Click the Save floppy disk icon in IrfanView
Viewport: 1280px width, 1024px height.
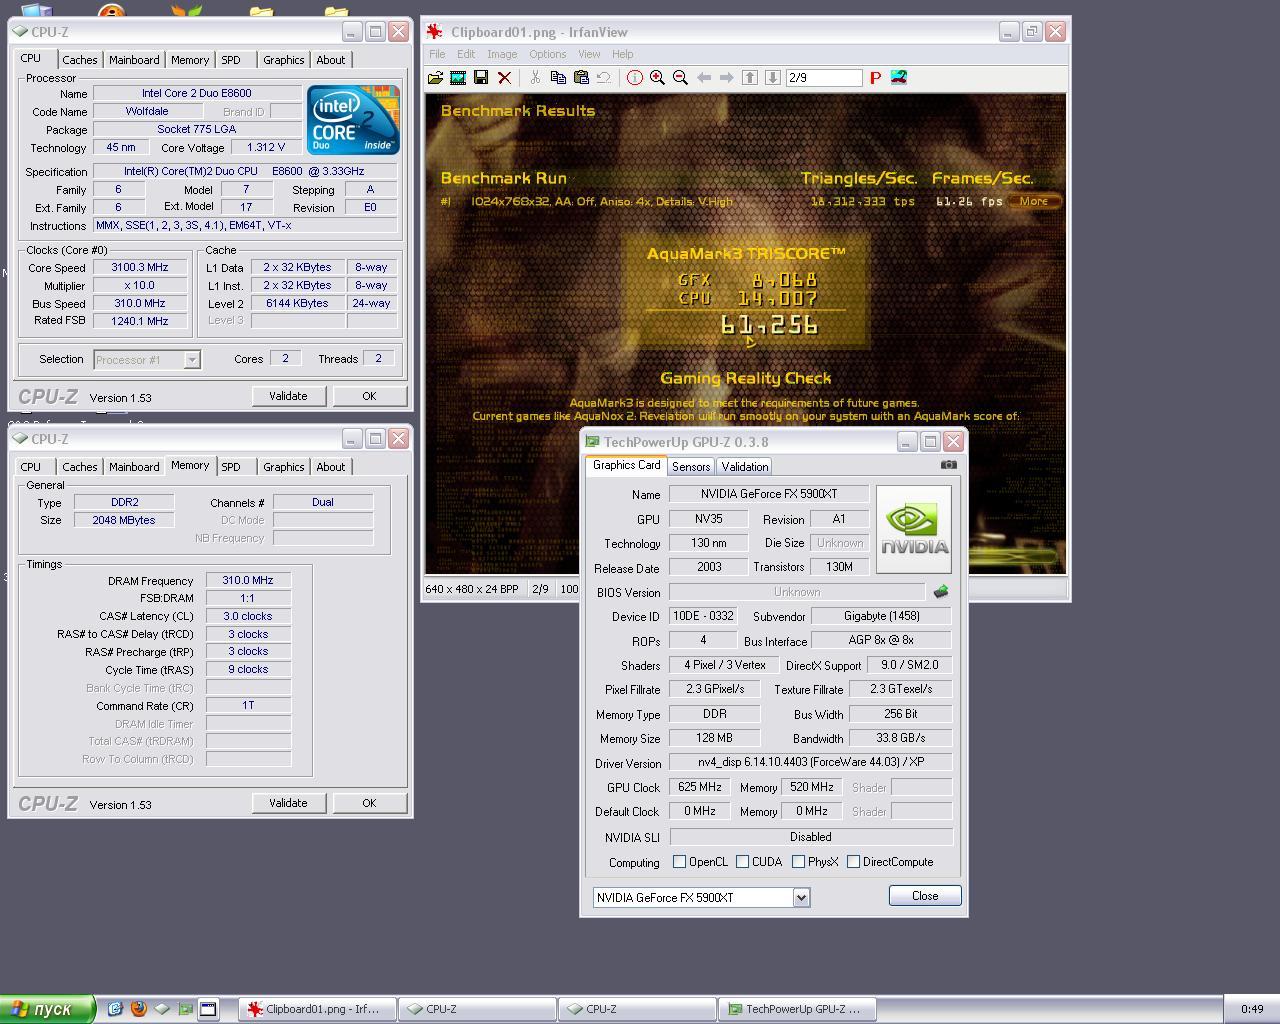tap(481, 78)
